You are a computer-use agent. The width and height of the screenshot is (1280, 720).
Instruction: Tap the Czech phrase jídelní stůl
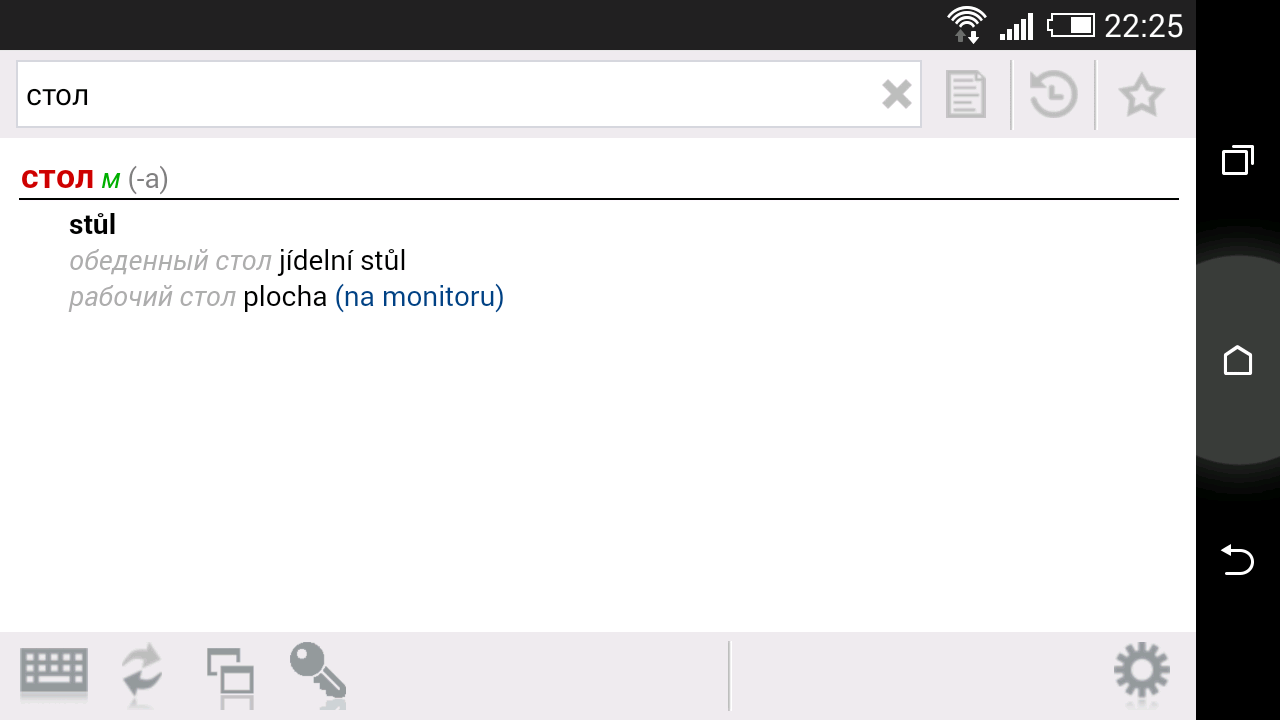[x=342, y=262]
